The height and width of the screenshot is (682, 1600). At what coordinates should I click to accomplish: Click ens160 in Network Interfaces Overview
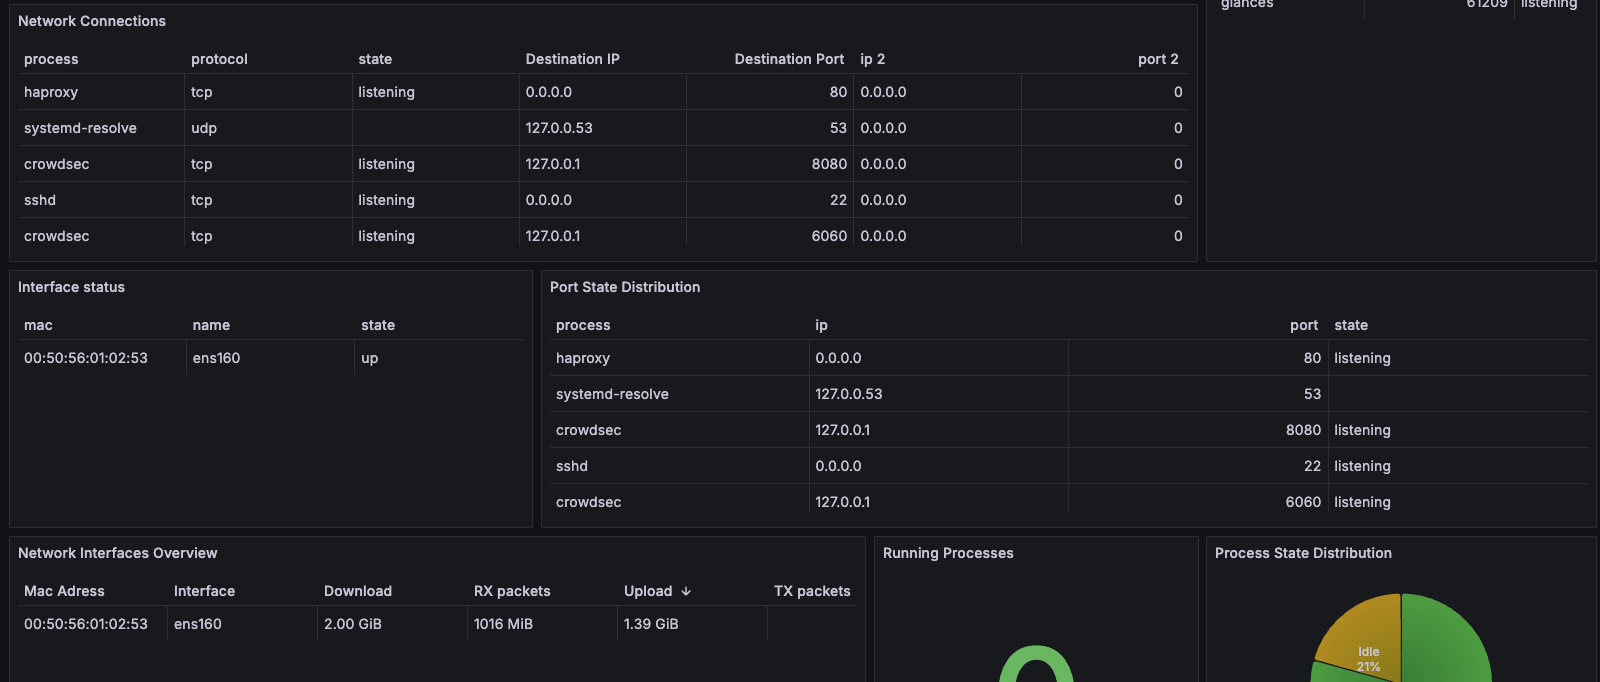point(198,624)
